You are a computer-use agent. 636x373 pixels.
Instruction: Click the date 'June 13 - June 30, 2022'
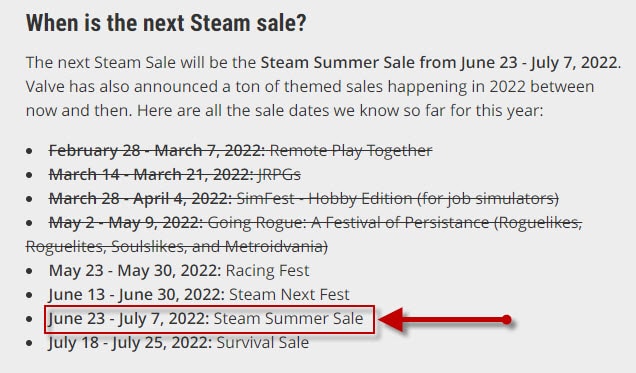click(x=137, y=294)
